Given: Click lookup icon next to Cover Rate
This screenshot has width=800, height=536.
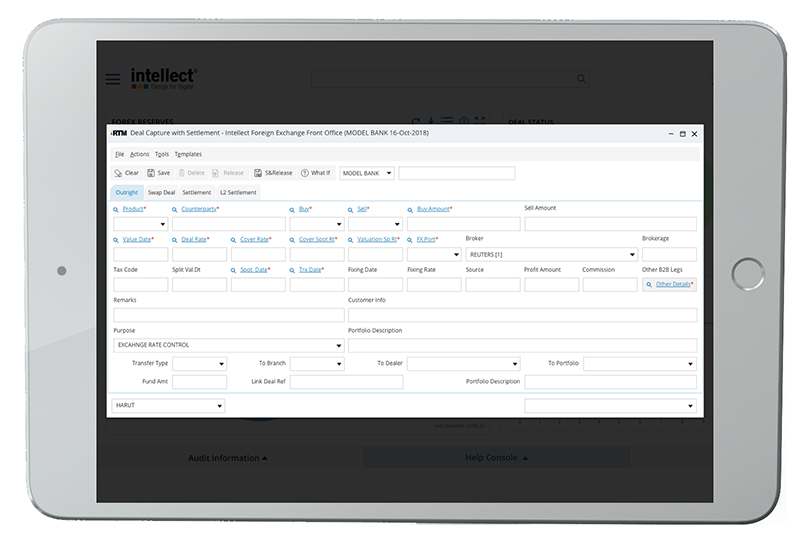Looking at the screenshot, I should coord(233,240).
